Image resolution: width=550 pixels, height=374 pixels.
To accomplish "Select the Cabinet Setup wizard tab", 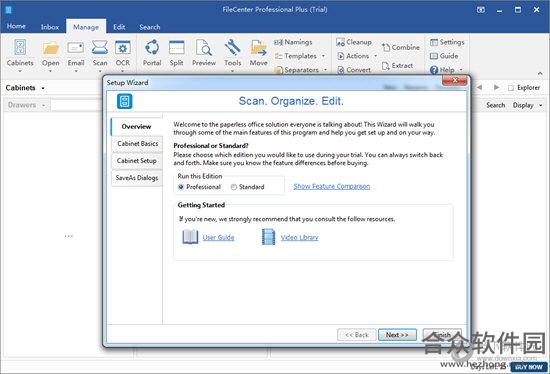I will (137, 161).
